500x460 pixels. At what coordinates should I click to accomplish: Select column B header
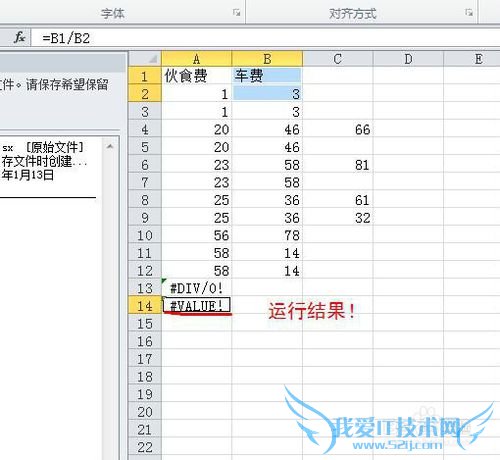(267, 59)
